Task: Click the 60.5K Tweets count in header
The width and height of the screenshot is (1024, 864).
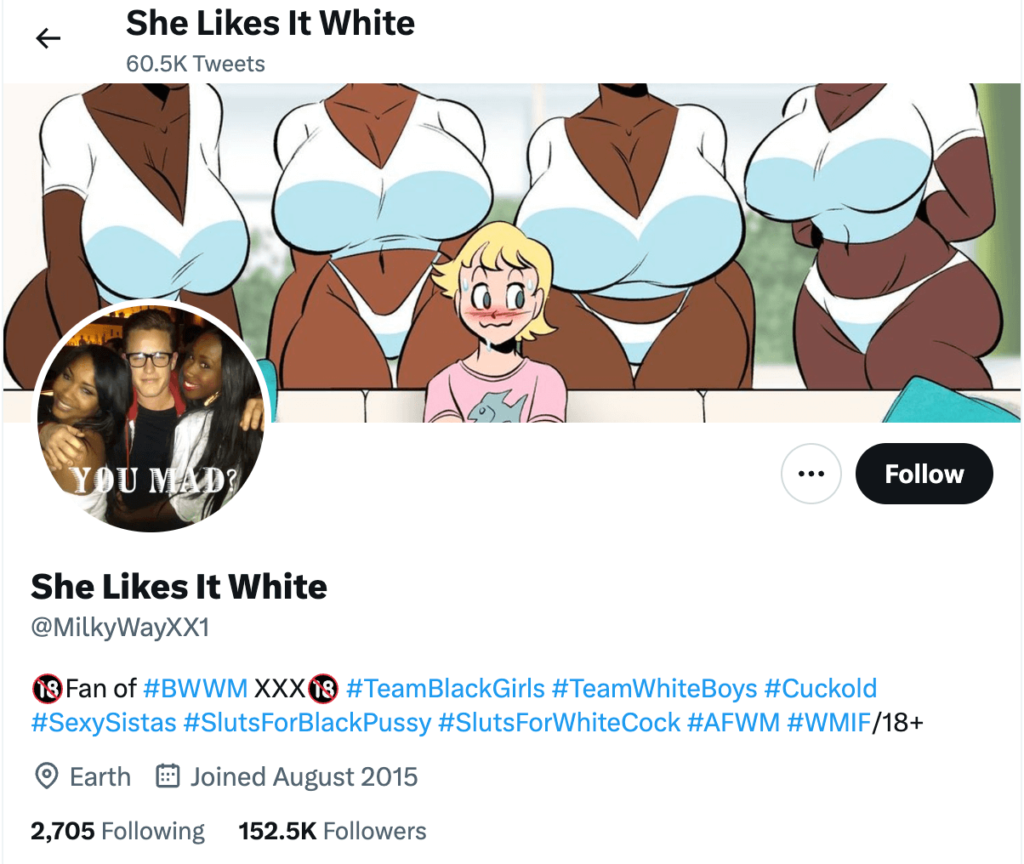Action: 195,64
